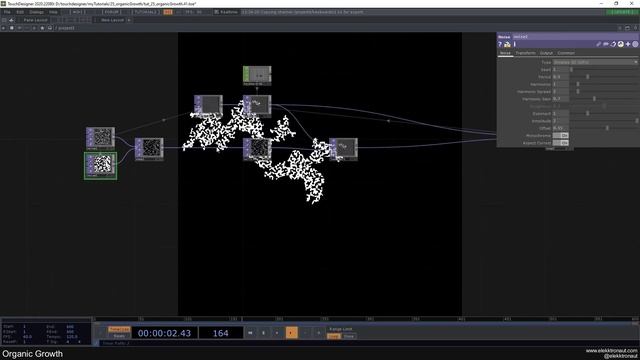Jump to timeline start
Viewport: 640px width, 360px height.
click(x=250, y=333)
